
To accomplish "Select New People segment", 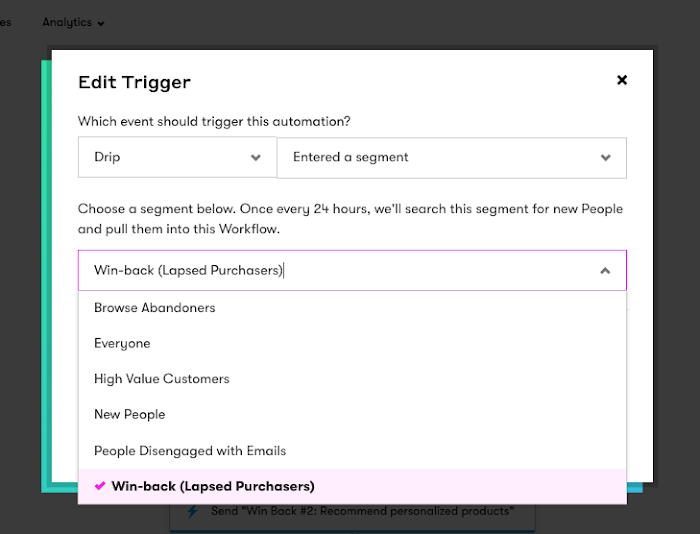I will pyautogui.click(x=352, y=414).
